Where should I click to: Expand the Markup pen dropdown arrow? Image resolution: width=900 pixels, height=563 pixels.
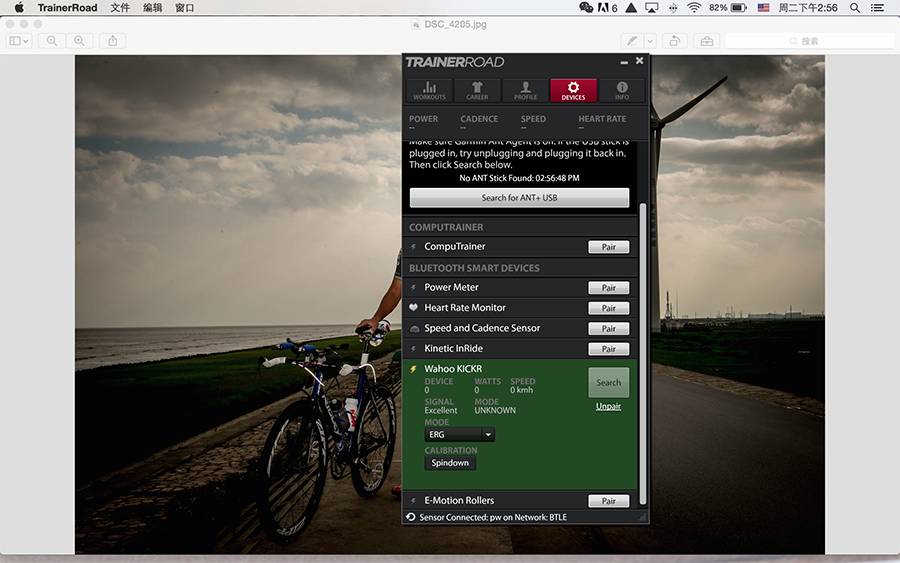coord(650,41)
